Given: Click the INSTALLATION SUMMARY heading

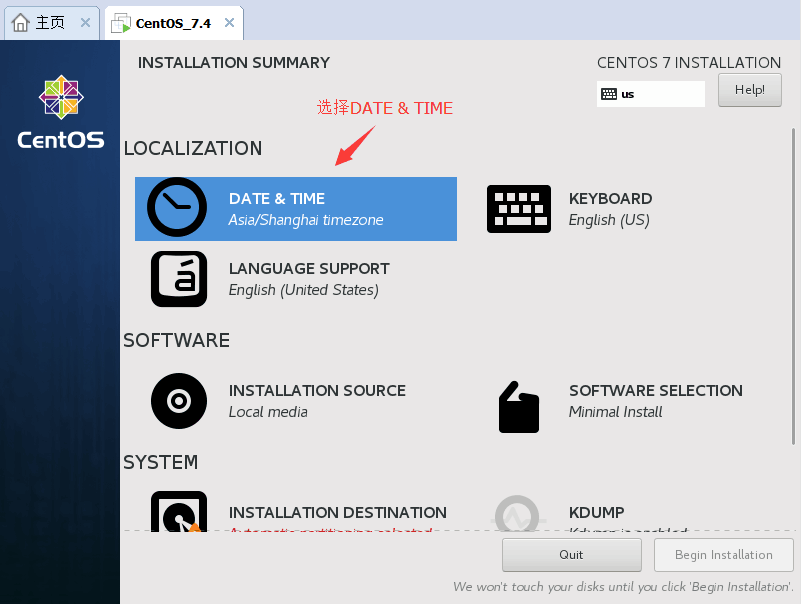Looking at the screenshot, I should [x=234, y=62].
